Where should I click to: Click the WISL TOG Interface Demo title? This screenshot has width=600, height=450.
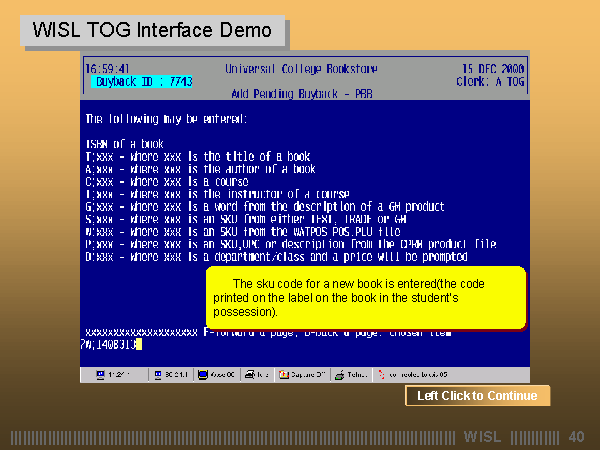pos(152,30)
